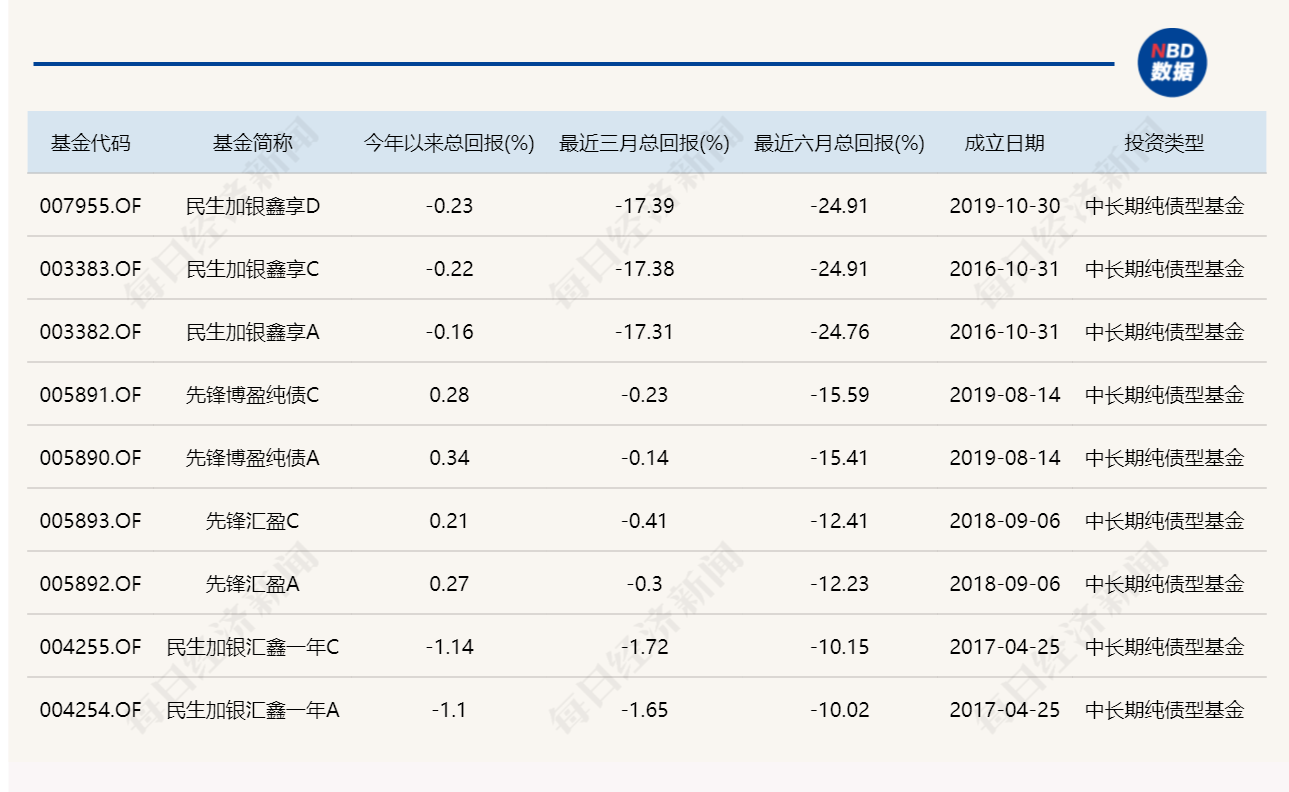Click the year-to-date value 0.27

(449, 584)
